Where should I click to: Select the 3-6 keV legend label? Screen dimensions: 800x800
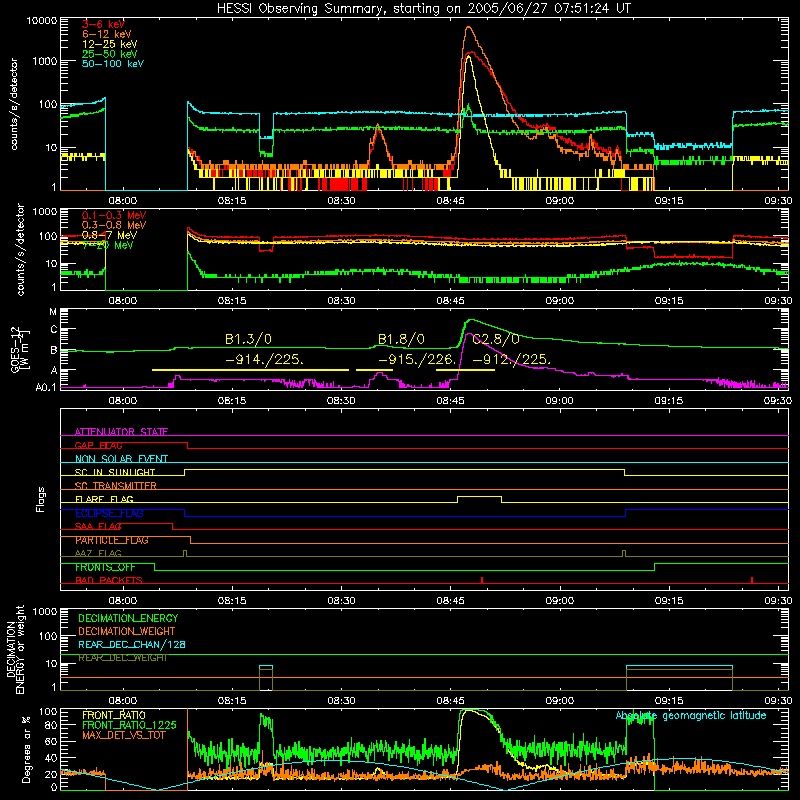click(x=103, y=24)
